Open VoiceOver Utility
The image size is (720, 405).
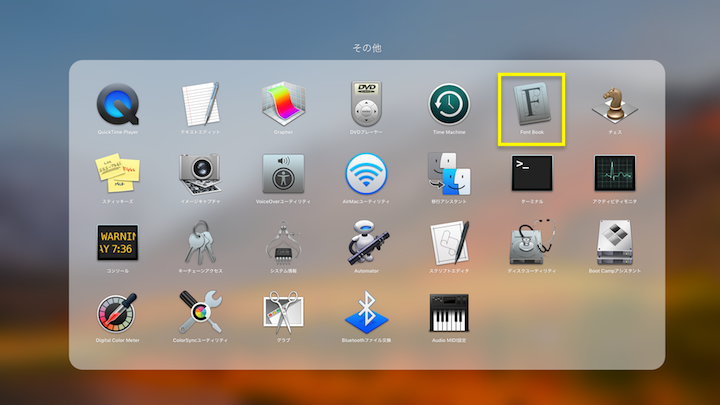[x=283, y=174]
